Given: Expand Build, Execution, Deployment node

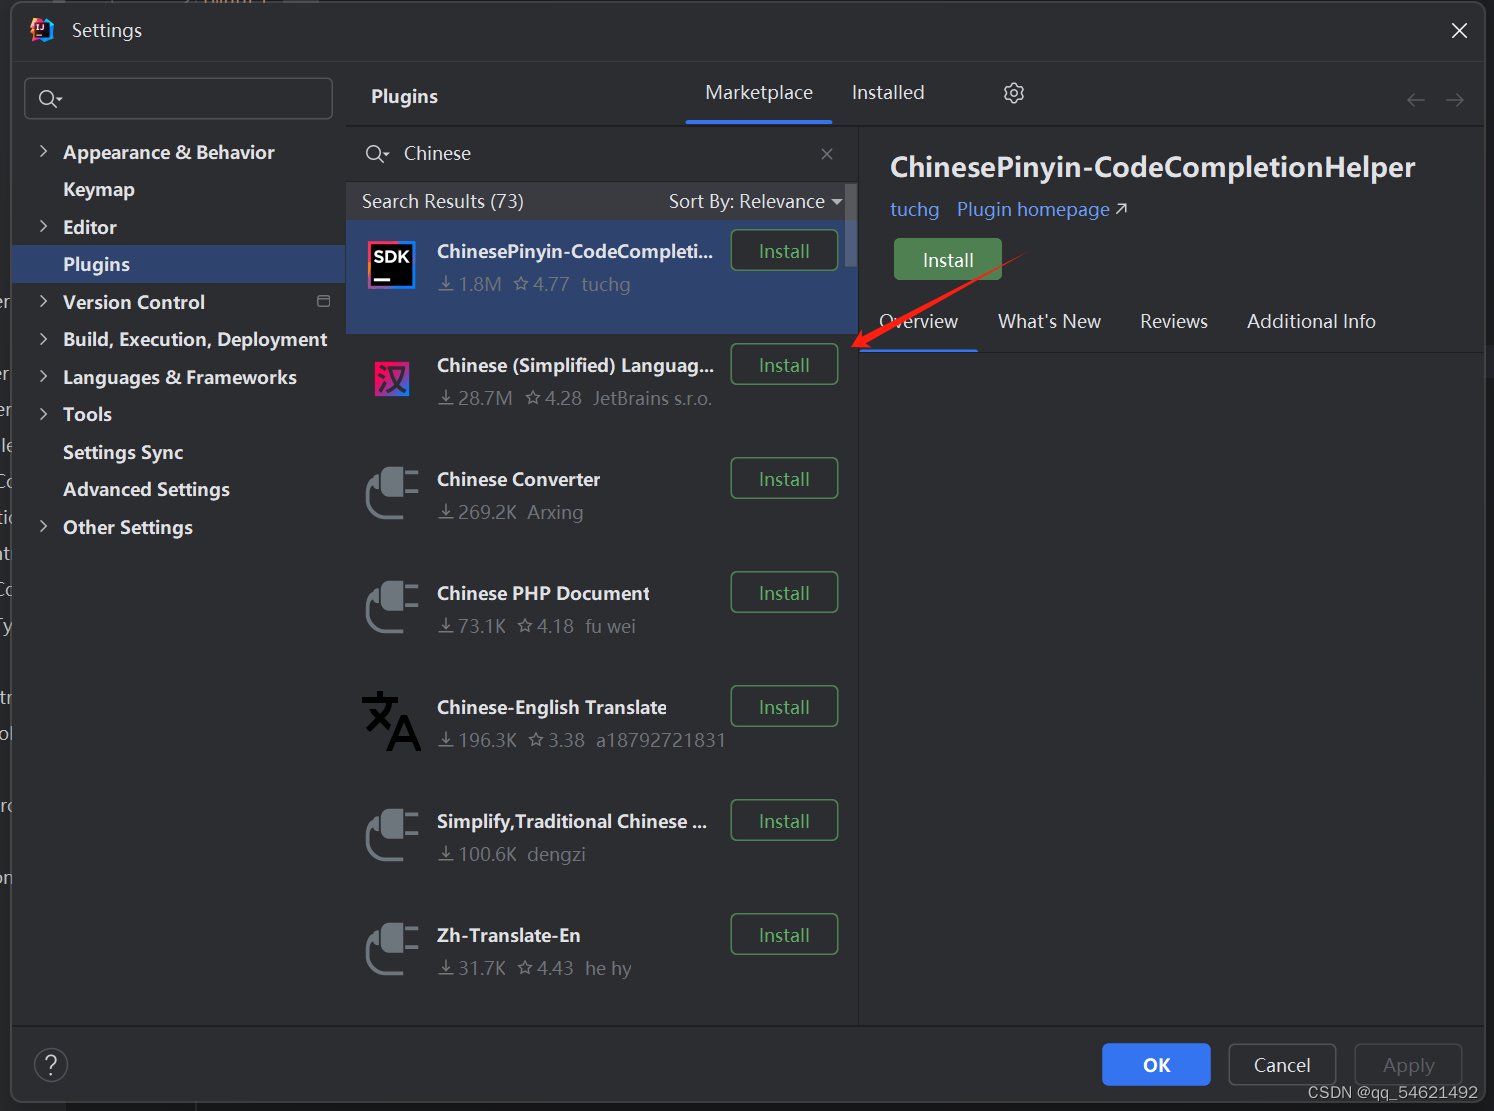Looking at the screenshot, I should [43, 339].
